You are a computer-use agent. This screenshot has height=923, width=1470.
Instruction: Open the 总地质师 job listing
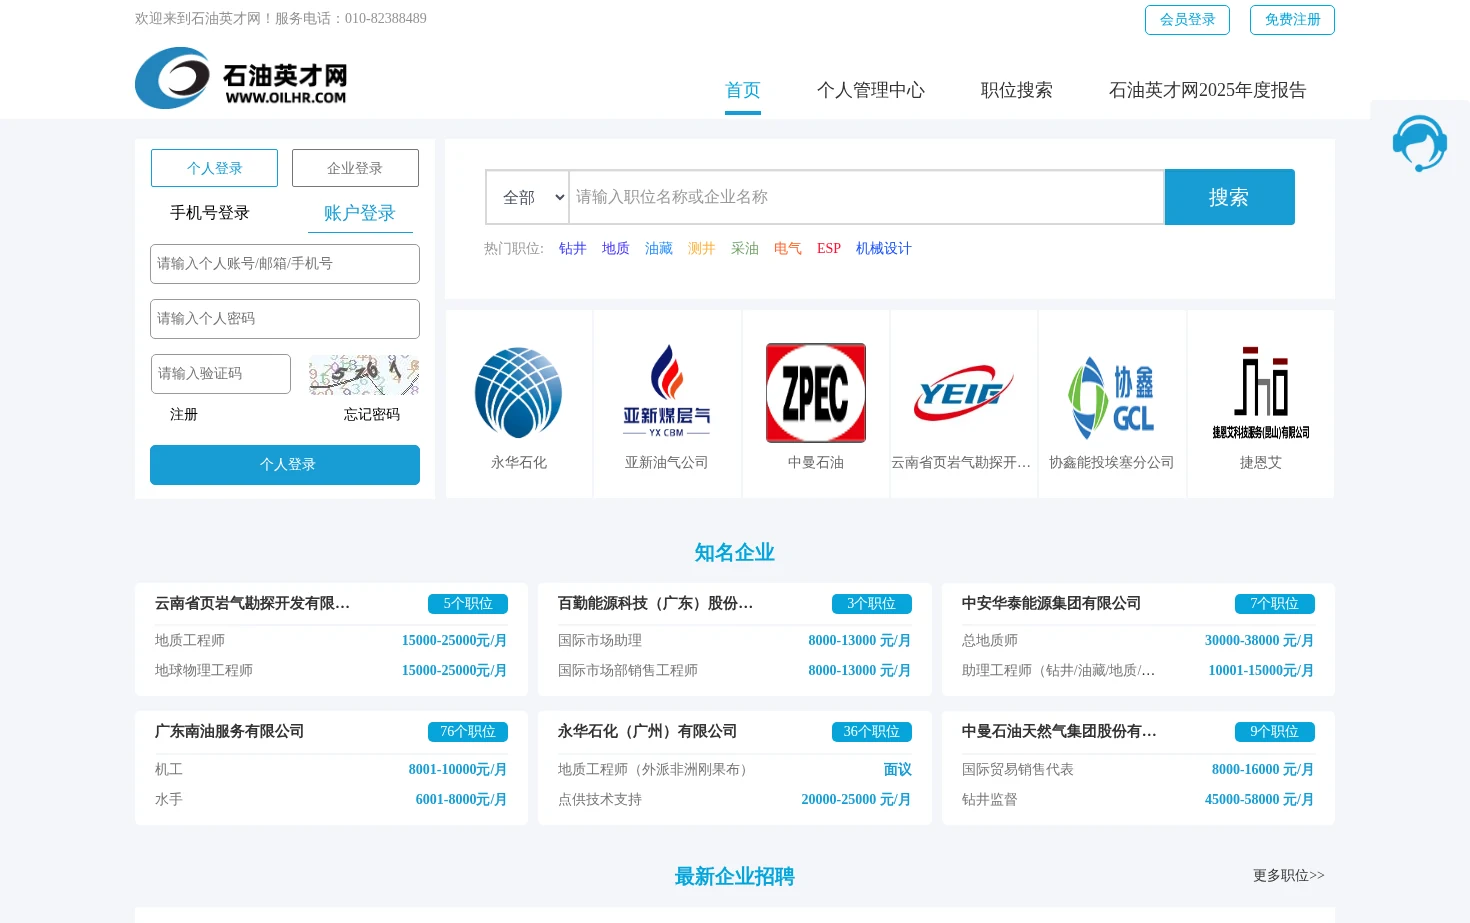[990, 640]
